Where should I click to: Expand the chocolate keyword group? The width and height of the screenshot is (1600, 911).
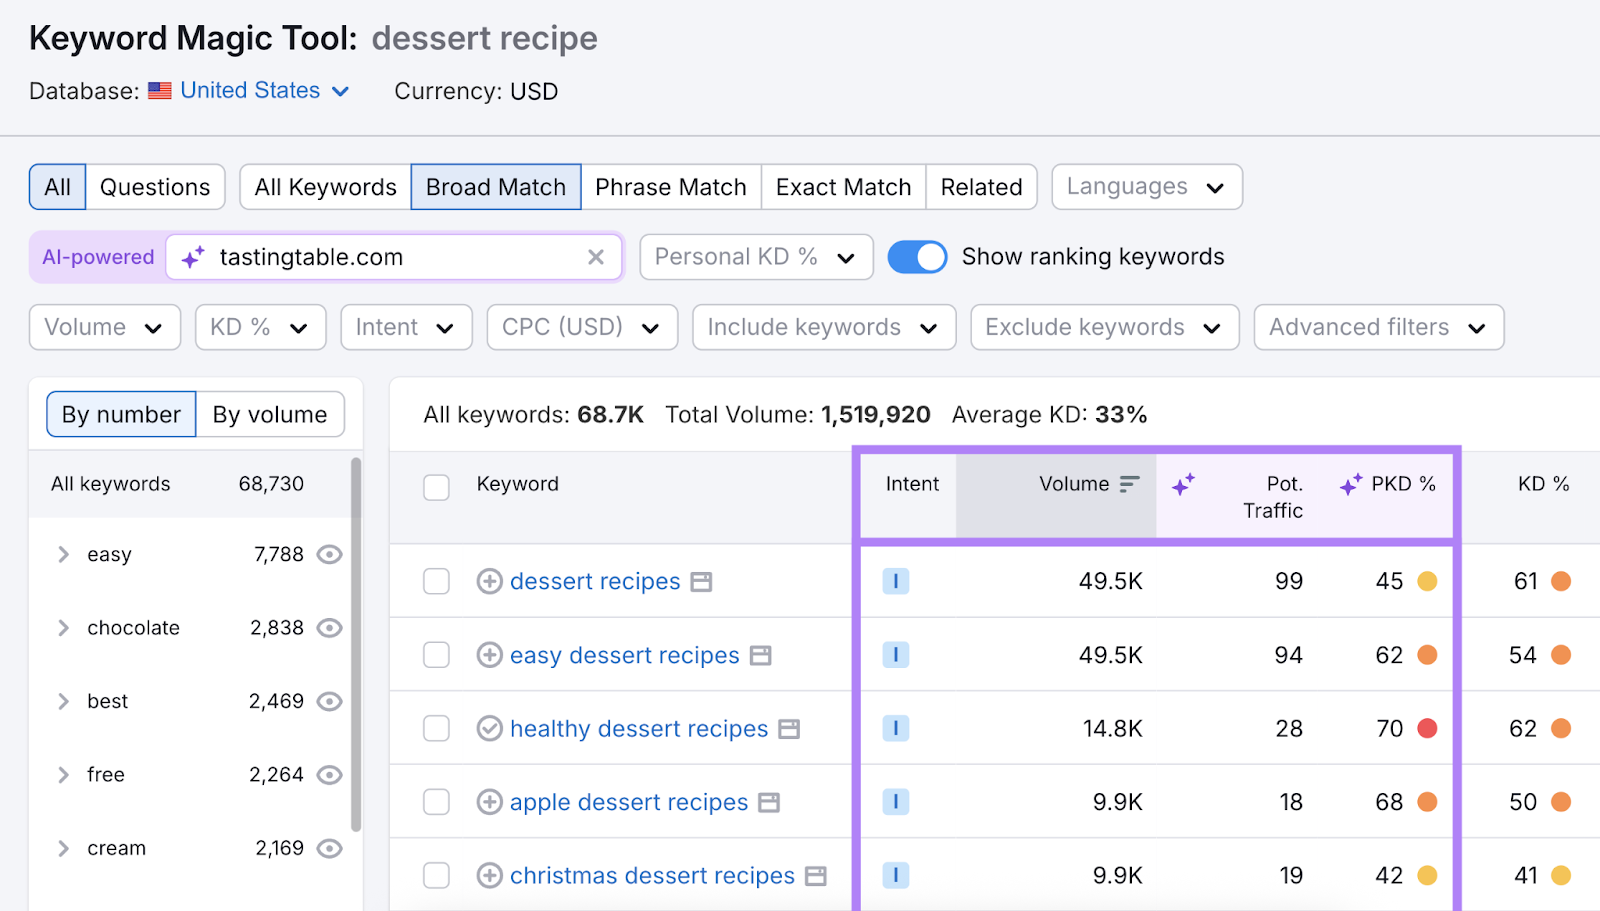[63, 628]
